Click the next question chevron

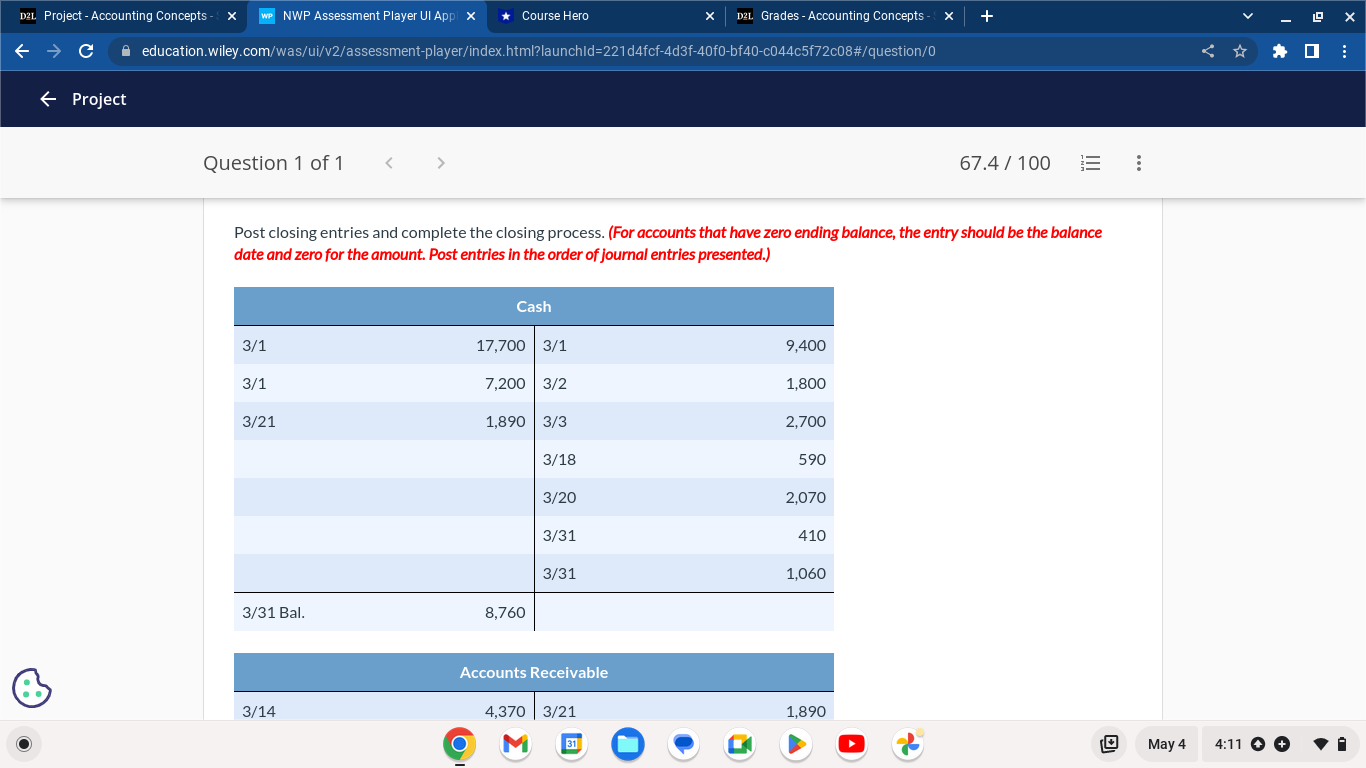point(440,163)
